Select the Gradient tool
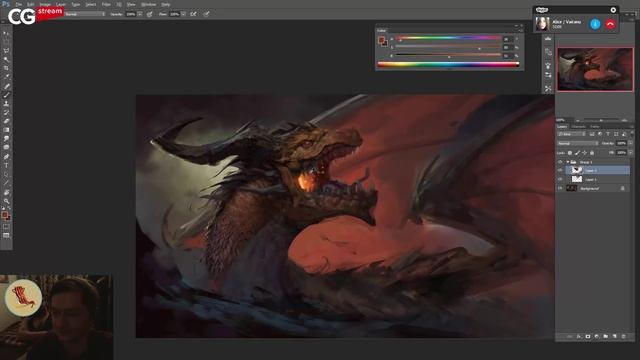Screen dimensions: 640x360 (x=6, y=130)
